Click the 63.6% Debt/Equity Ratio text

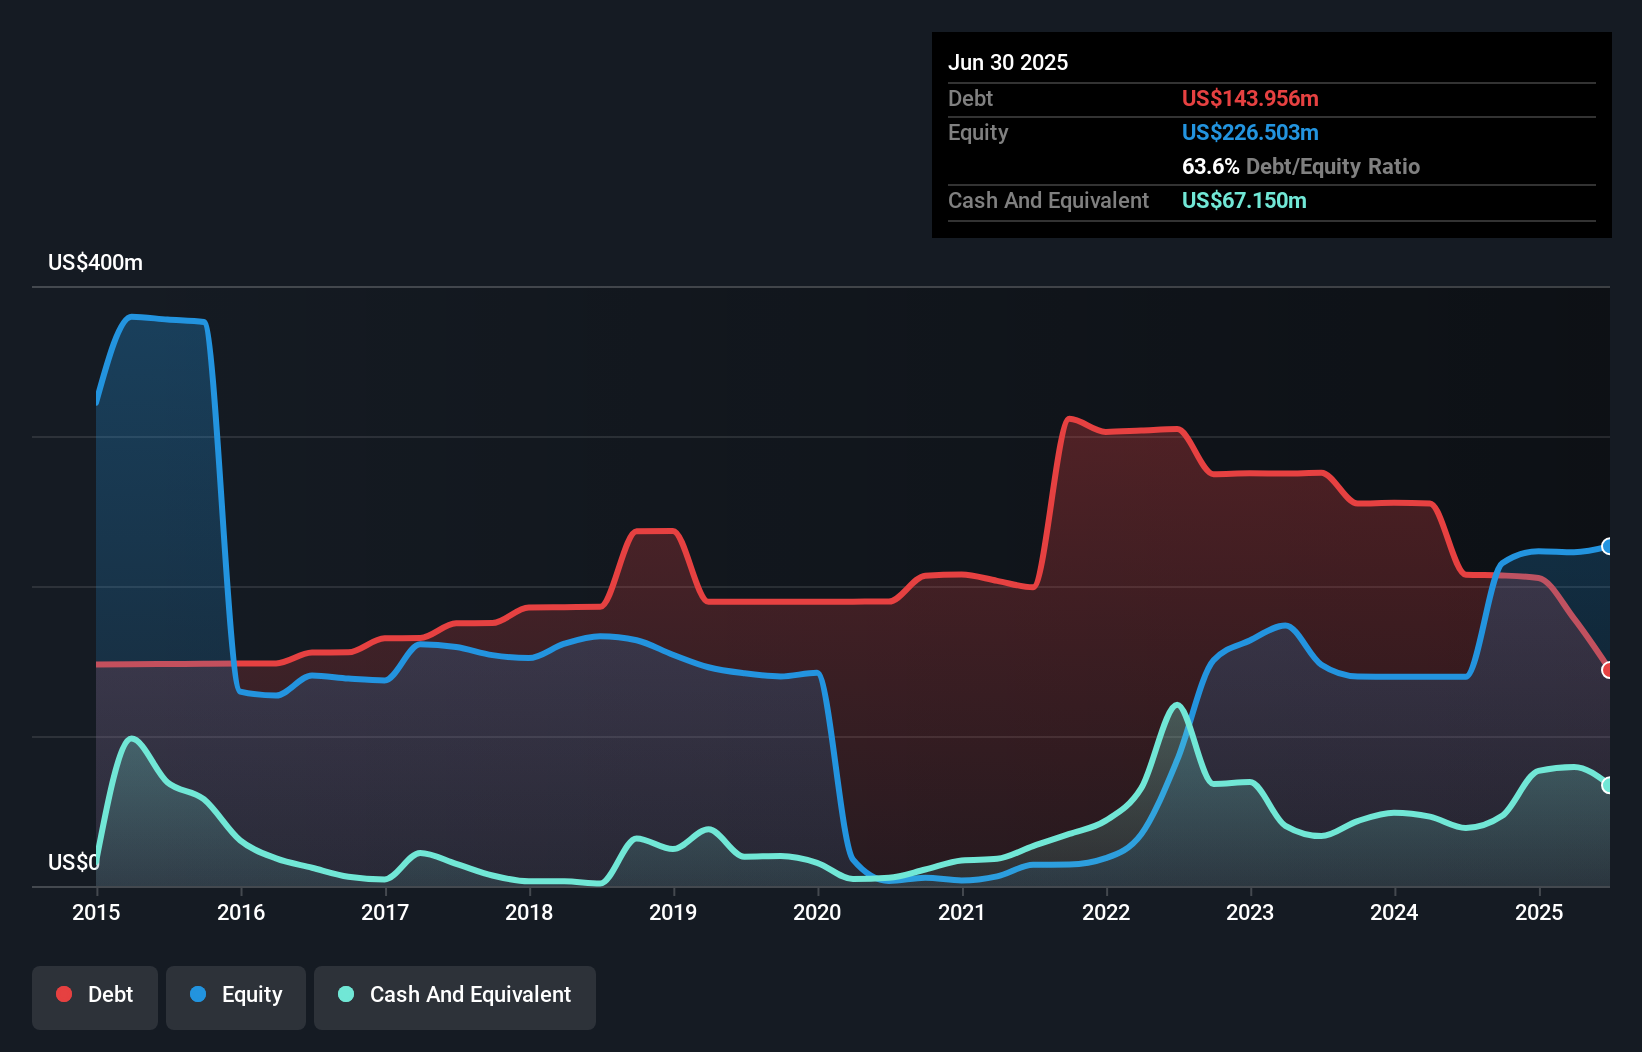point(1301,166)
